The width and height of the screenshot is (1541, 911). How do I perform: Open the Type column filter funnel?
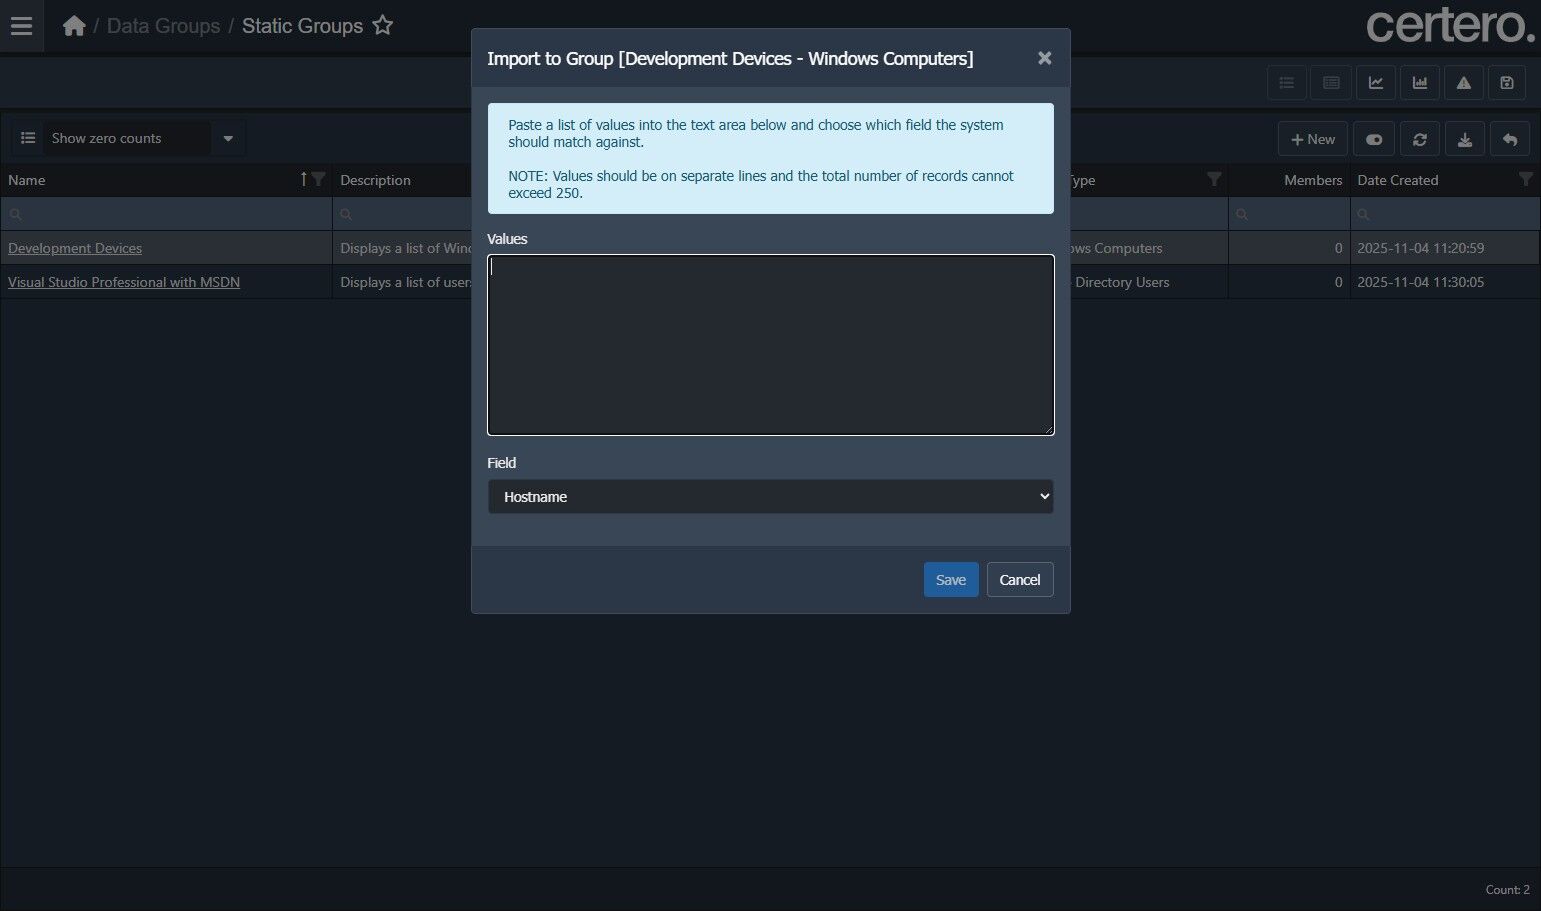tap(1214, 179)
